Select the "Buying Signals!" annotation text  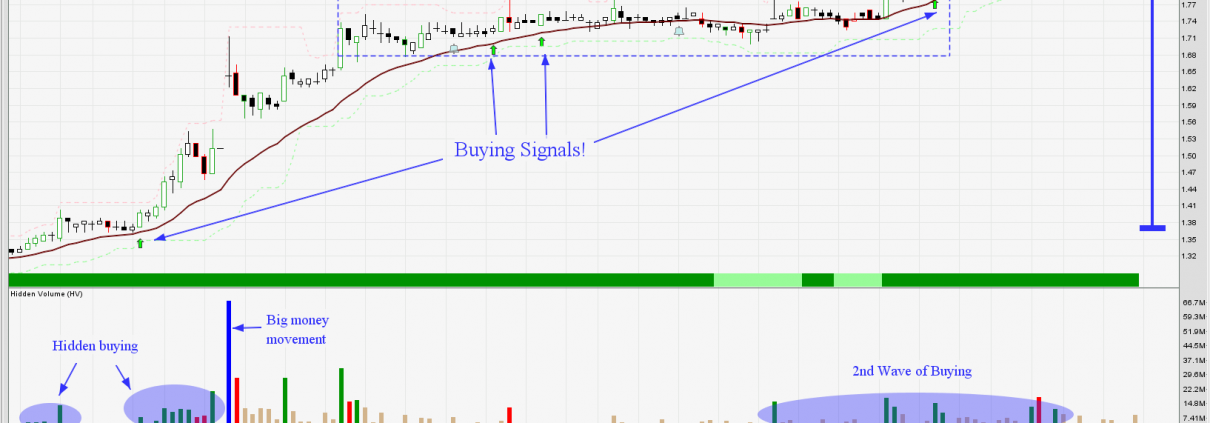[519, 151]
